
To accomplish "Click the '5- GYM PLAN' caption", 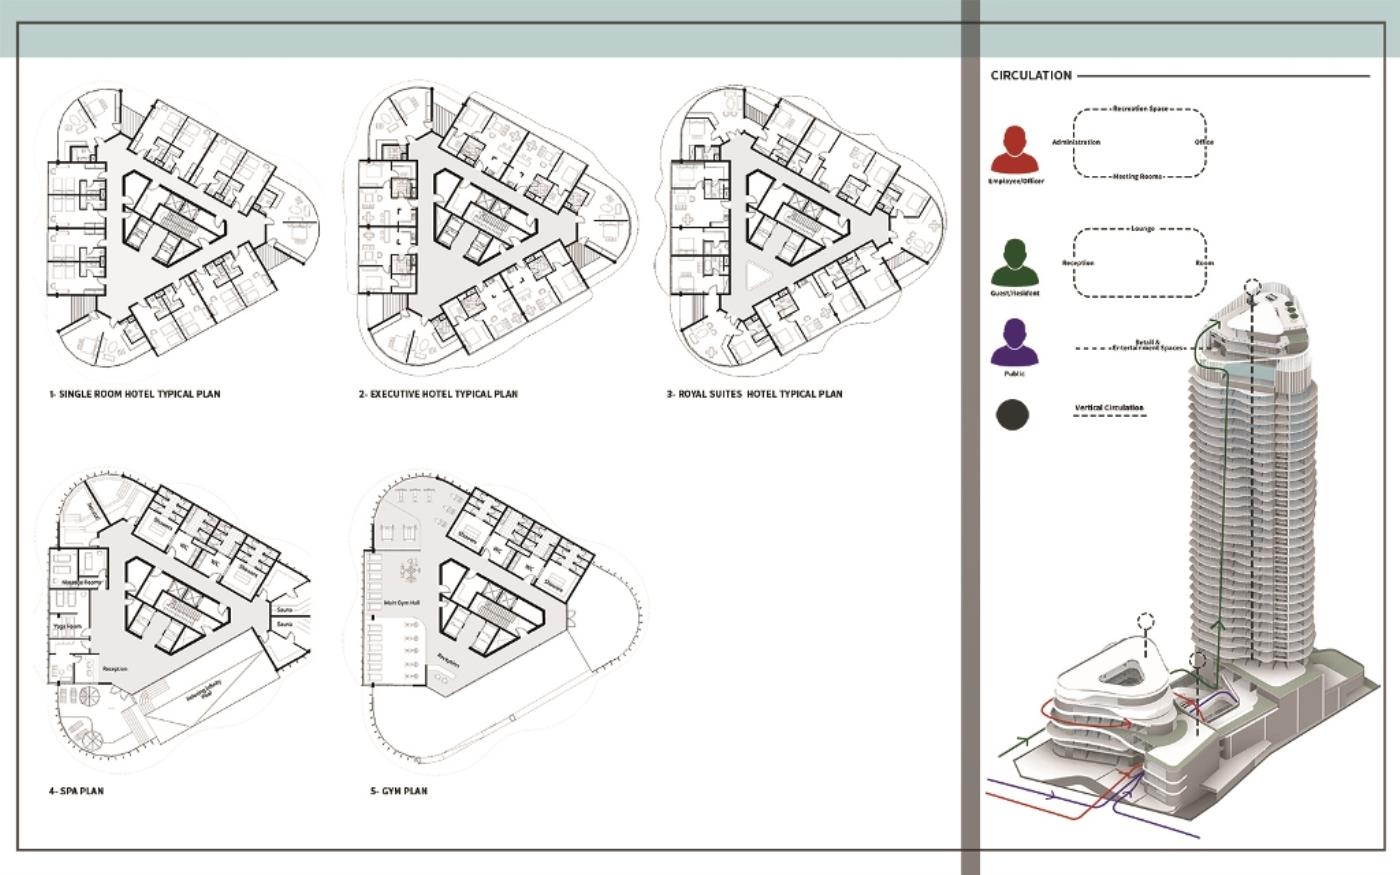I will click(x=399, y=791).
